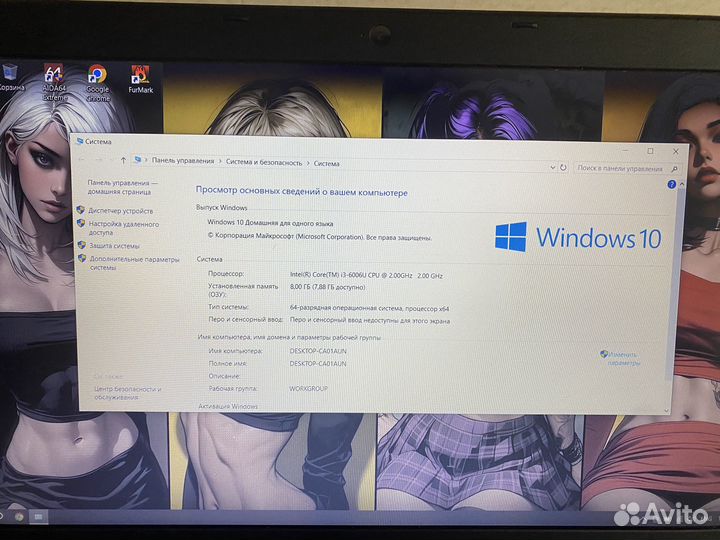Click the computer icon in address bar
The width and height of the screenshot is (720, 540).
point(137,160)
